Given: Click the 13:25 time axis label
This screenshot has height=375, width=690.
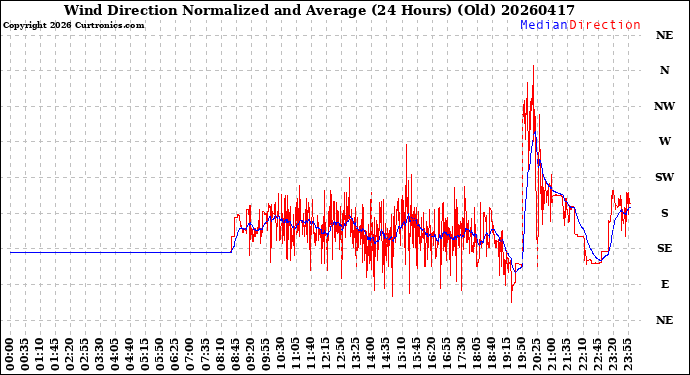Looking at the screenshot, I should [x=356, y=354].
